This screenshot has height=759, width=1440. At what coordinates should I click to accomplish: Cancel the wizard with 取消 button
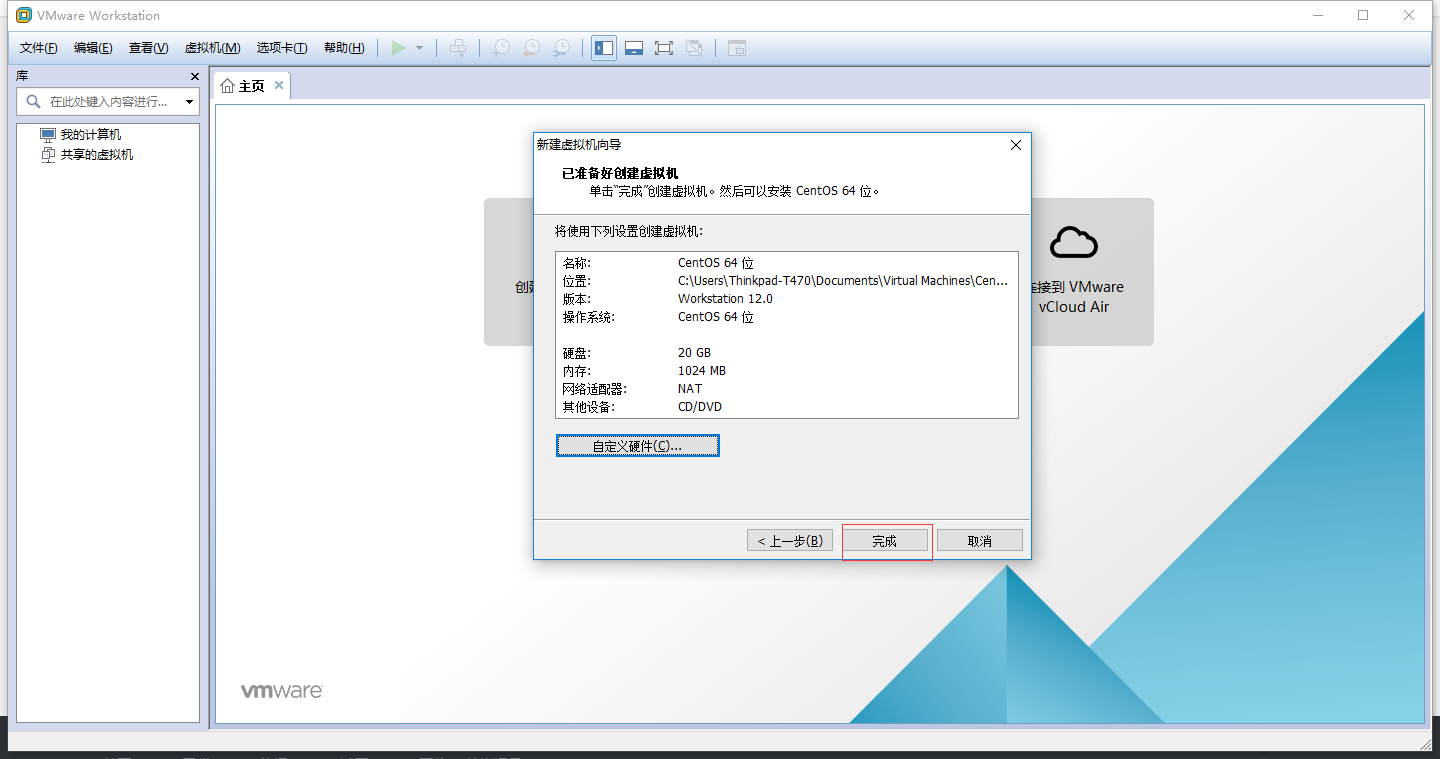980,540
